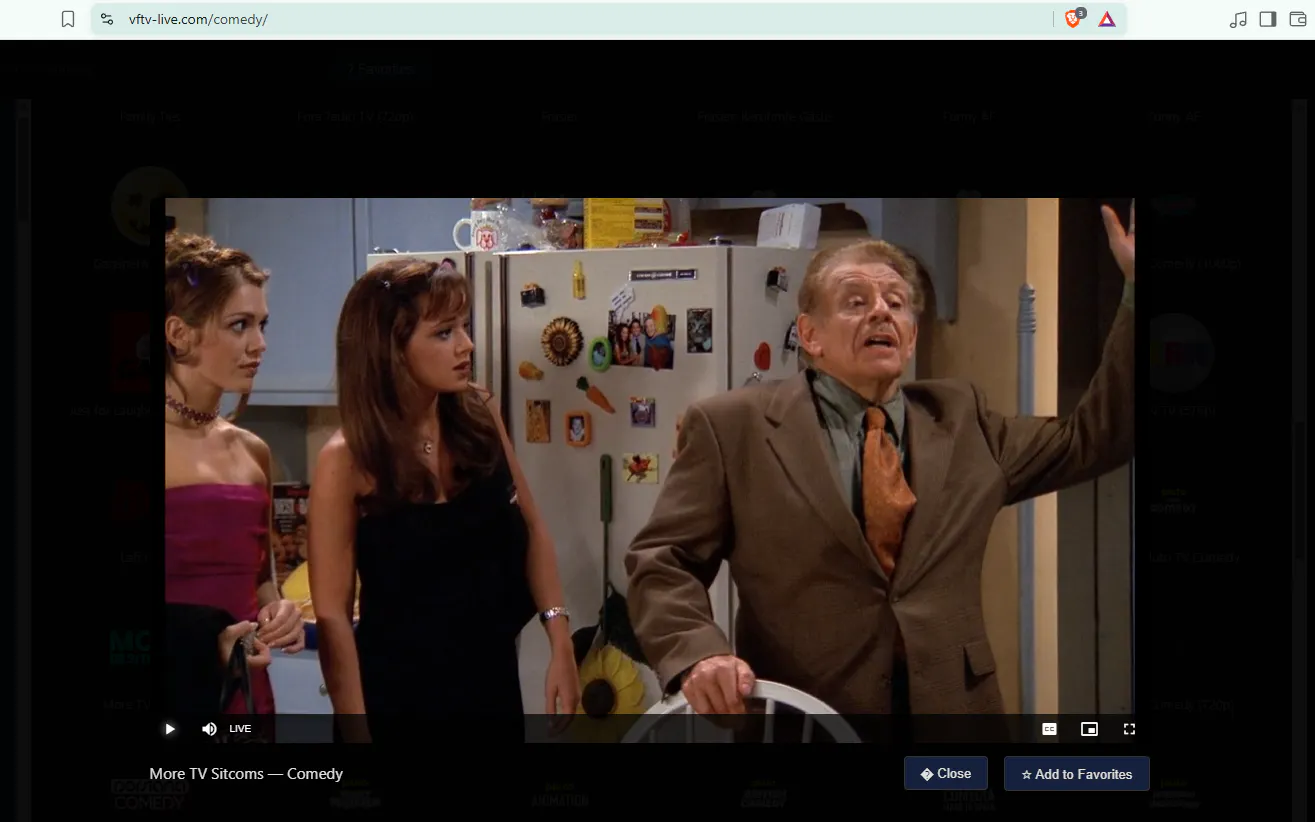Mute the video using the speaker icon

209,729
